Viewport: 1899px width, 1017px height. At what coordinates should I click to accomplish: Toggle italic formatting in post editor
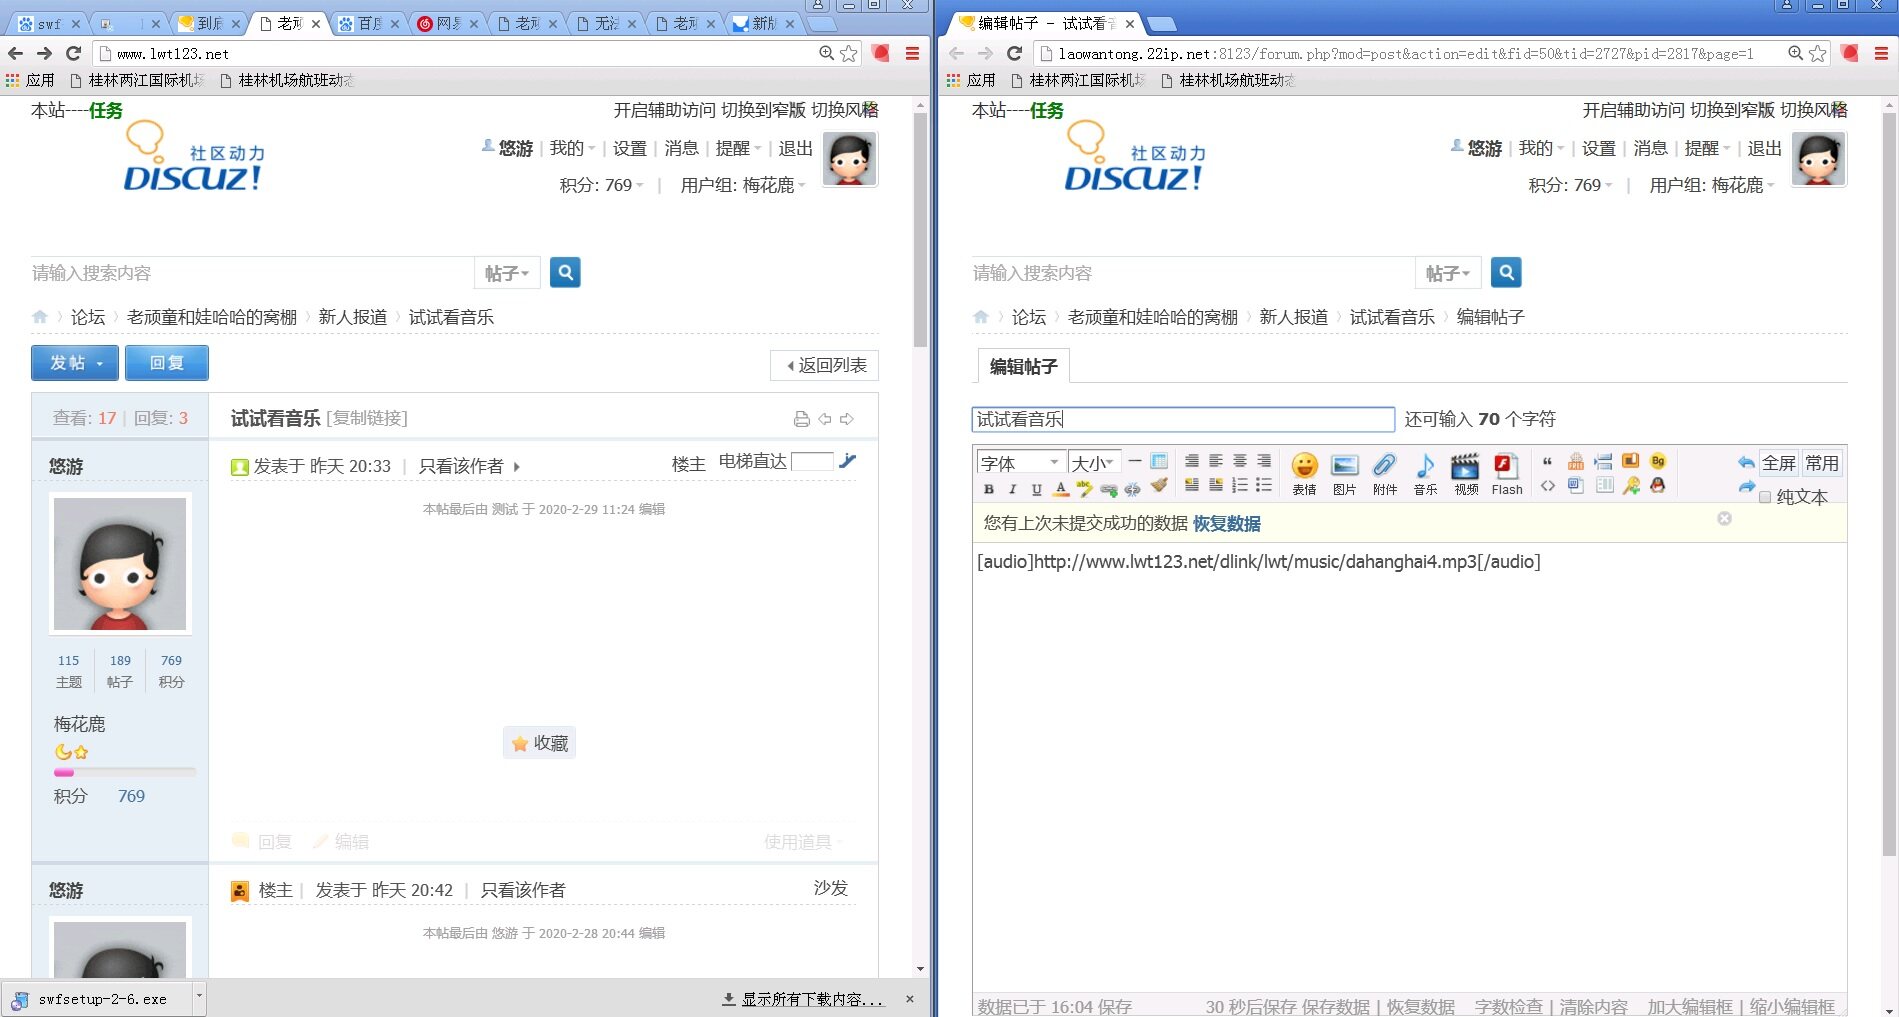[1012, 489]
